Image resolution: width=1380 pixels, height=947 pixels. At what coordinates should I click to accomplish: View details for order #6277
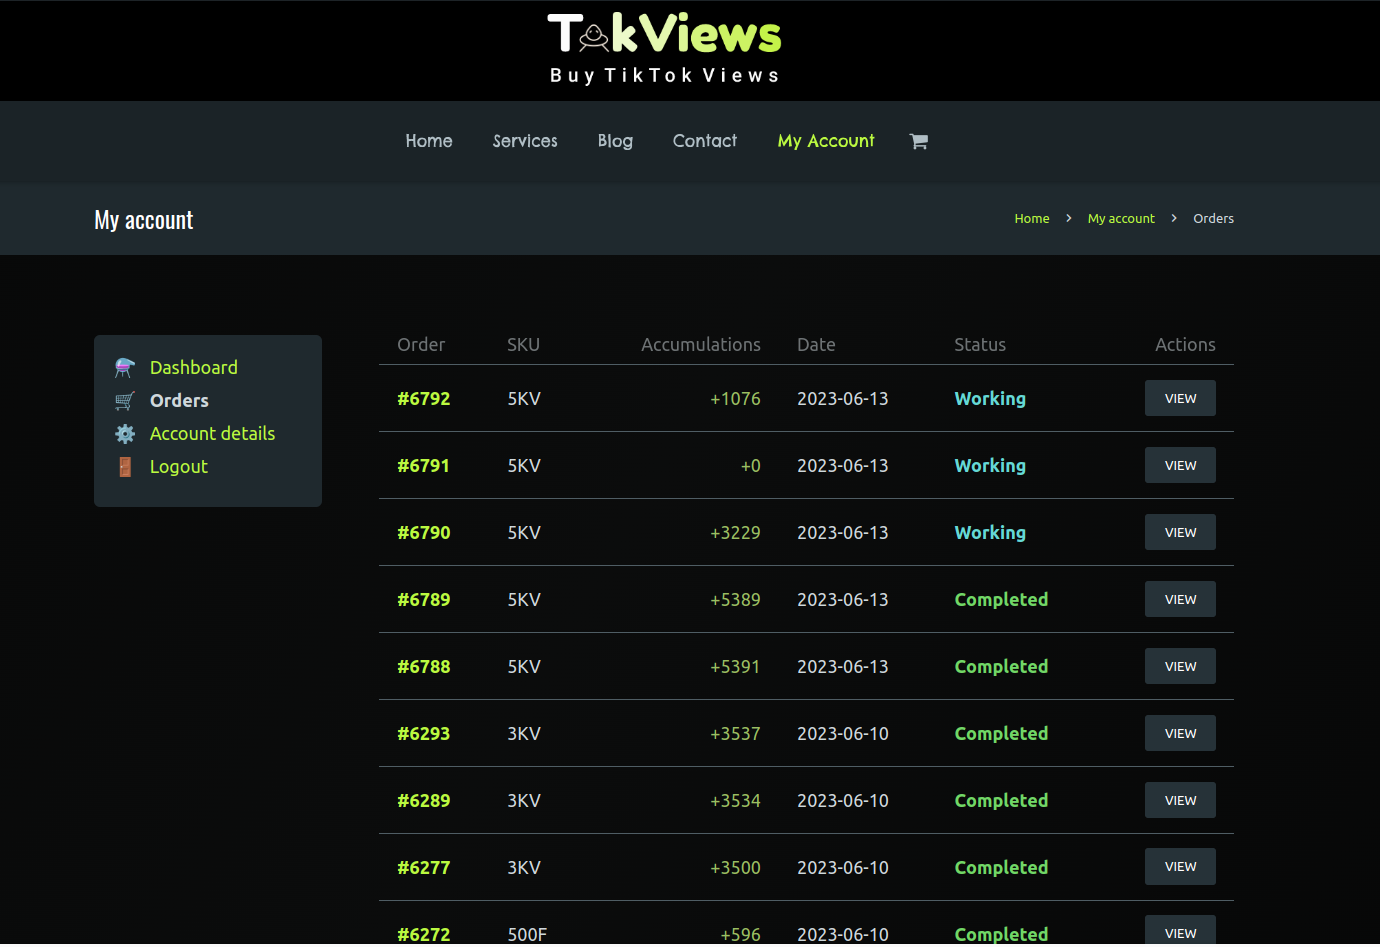(x=1180, y=866)
